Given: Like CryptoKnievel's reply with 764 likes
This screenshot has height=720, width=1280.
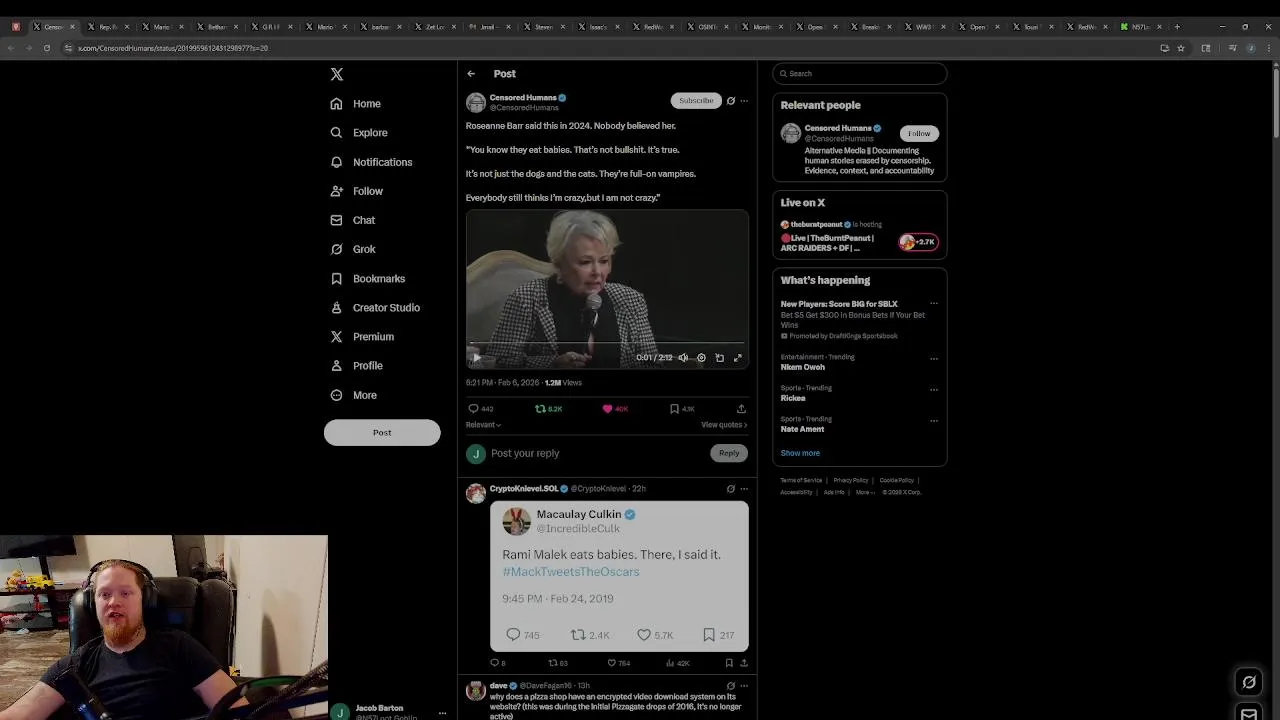Looking at the screenshot, I should (619, 663).
